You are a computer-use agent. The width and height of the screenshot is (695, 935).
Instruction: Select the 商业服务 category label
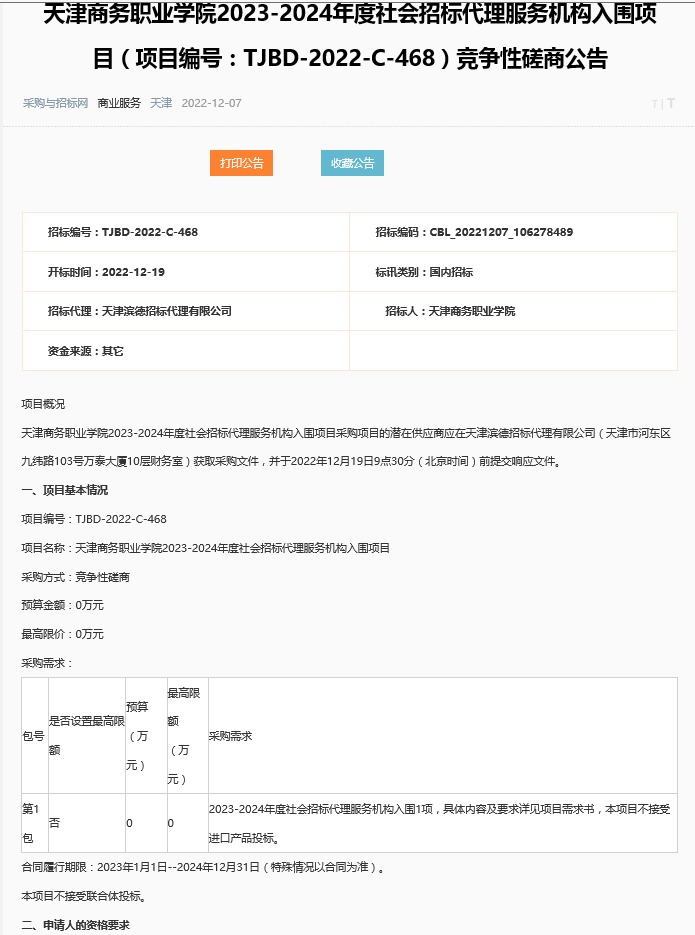pyautogui.click(x=119, y=103)
